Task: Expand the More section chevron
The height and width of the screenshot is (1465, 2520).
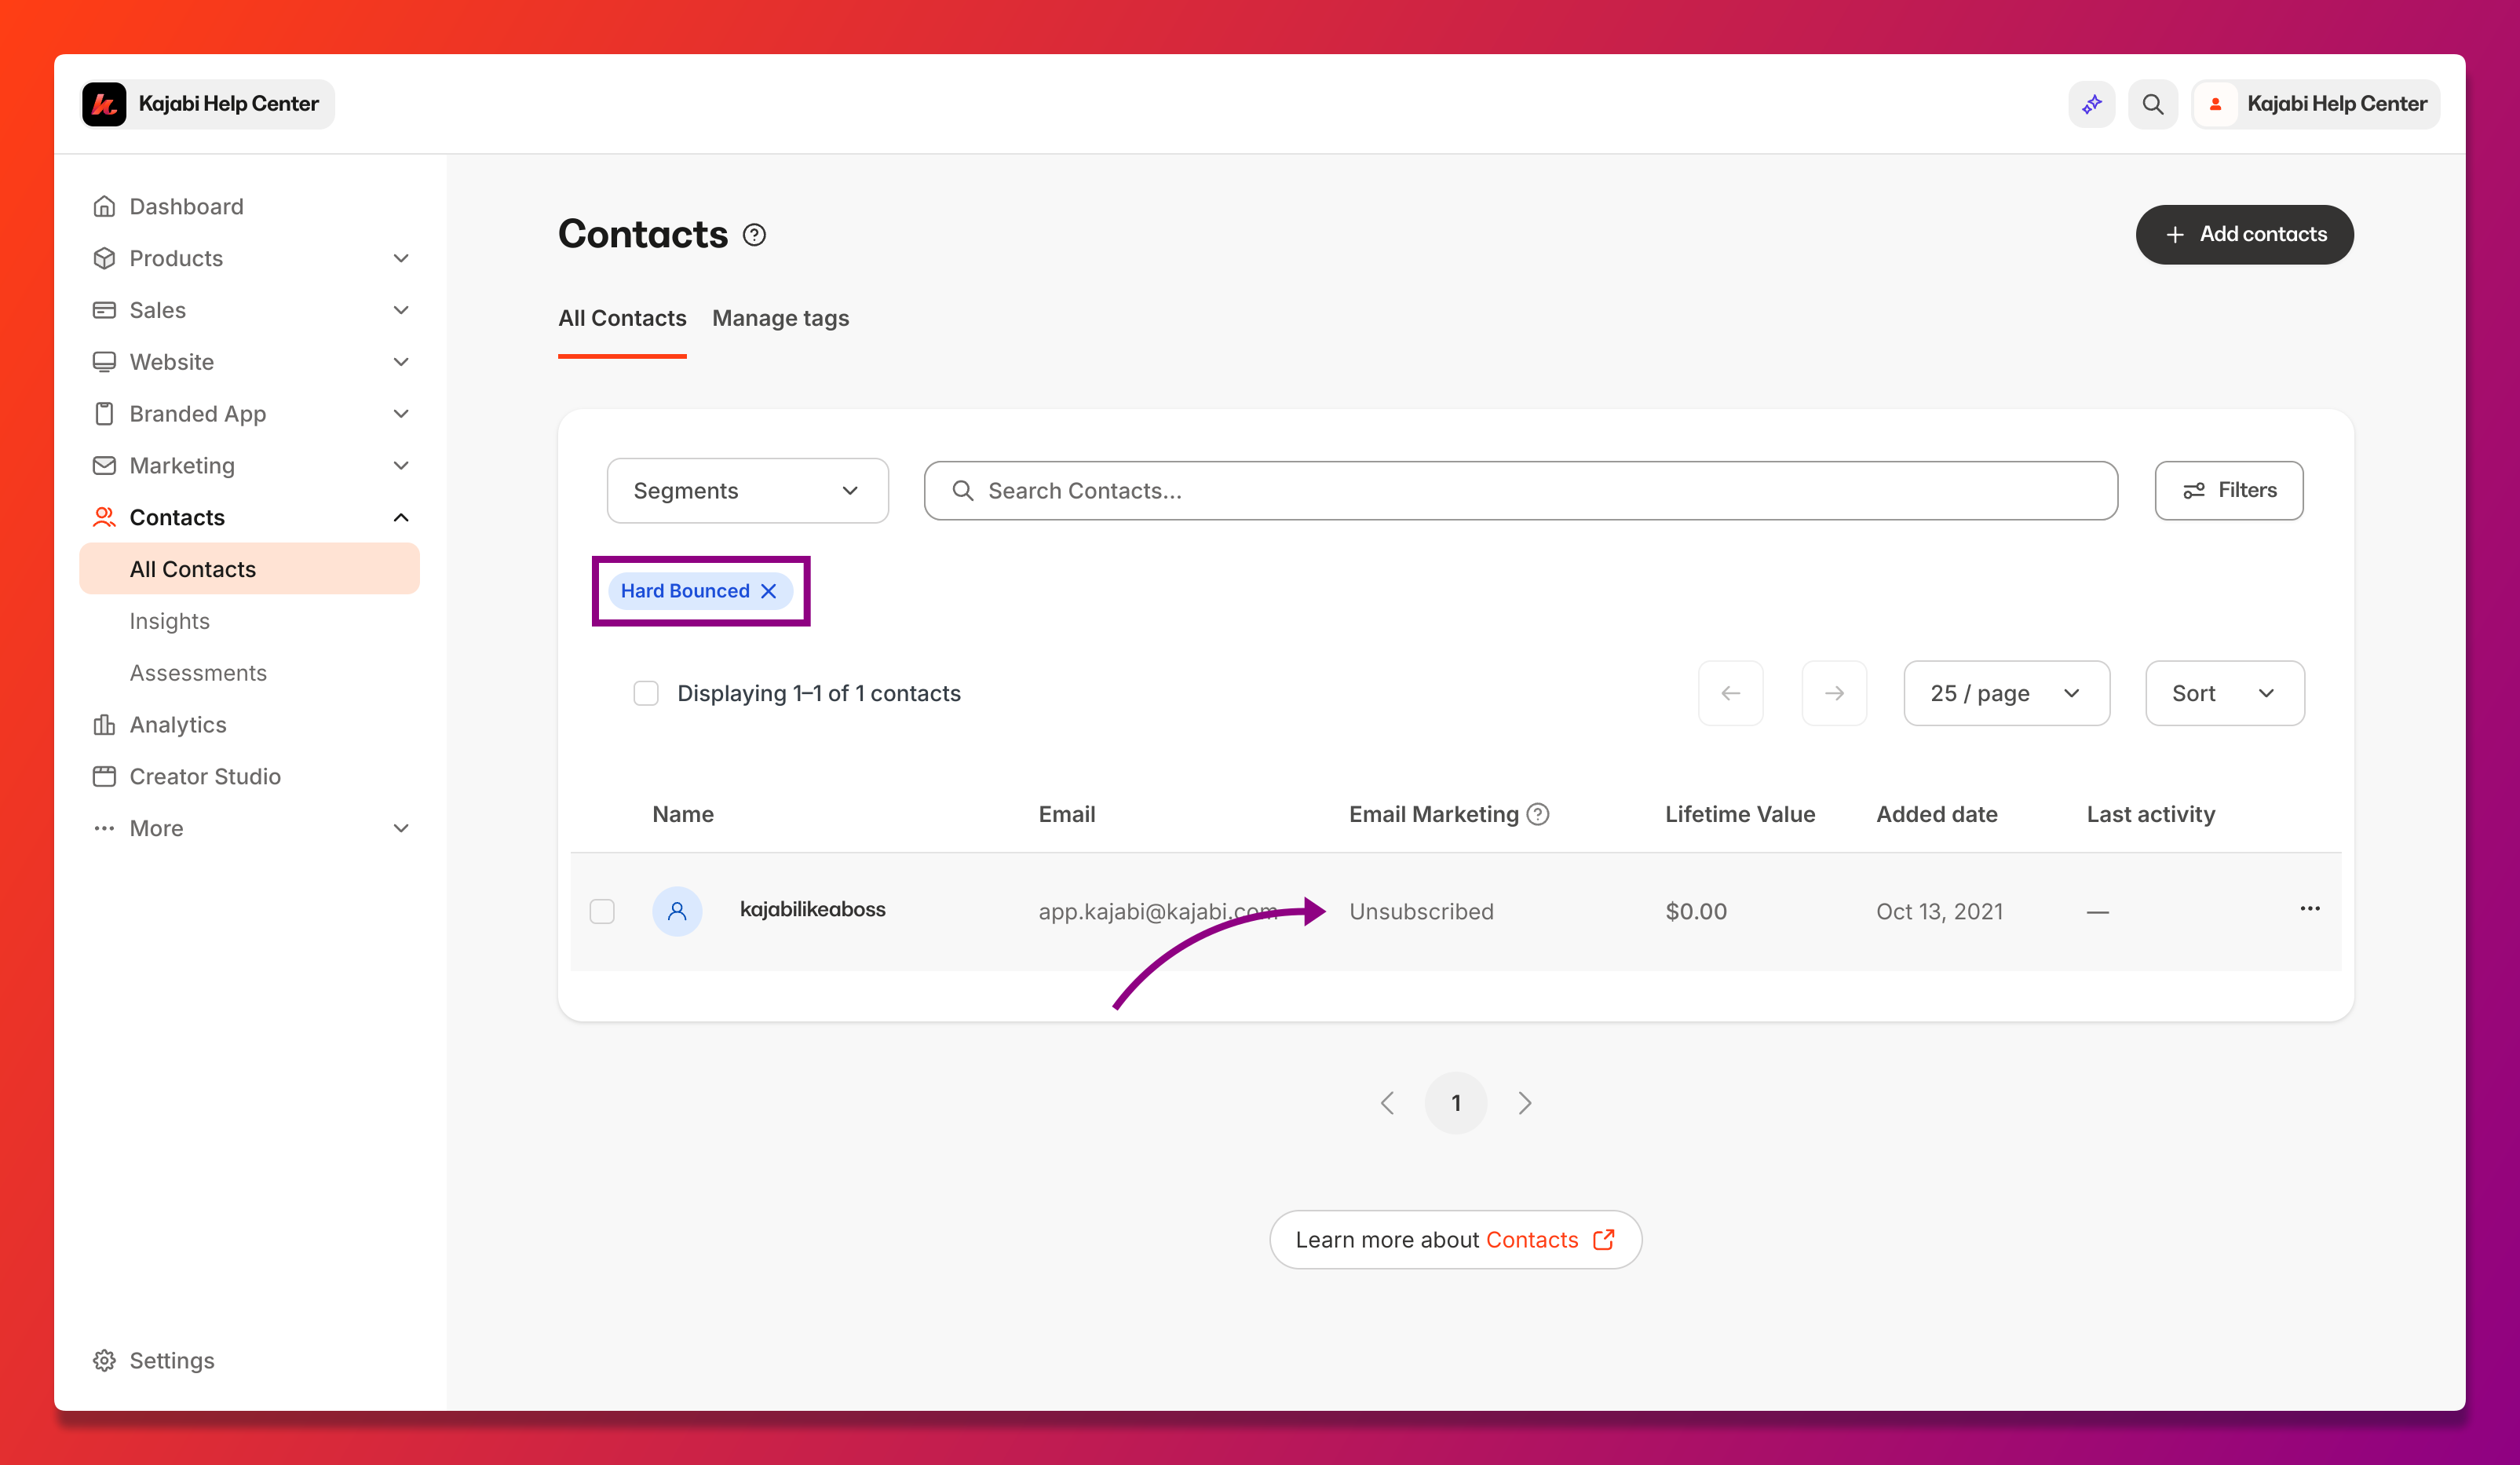Action: click(x=401, y=828)
